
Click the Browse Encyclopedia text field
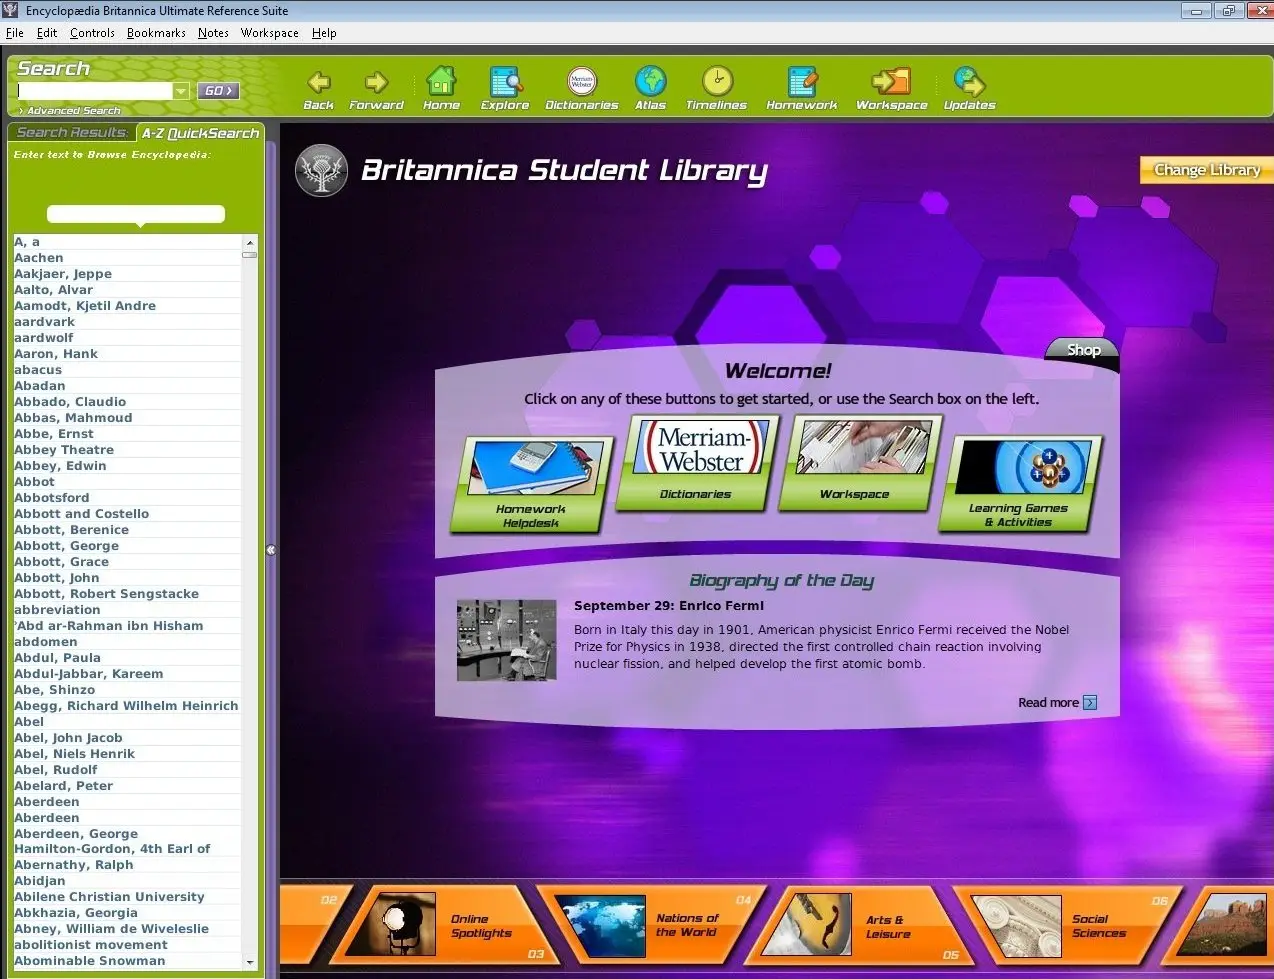tap(136, 214)
